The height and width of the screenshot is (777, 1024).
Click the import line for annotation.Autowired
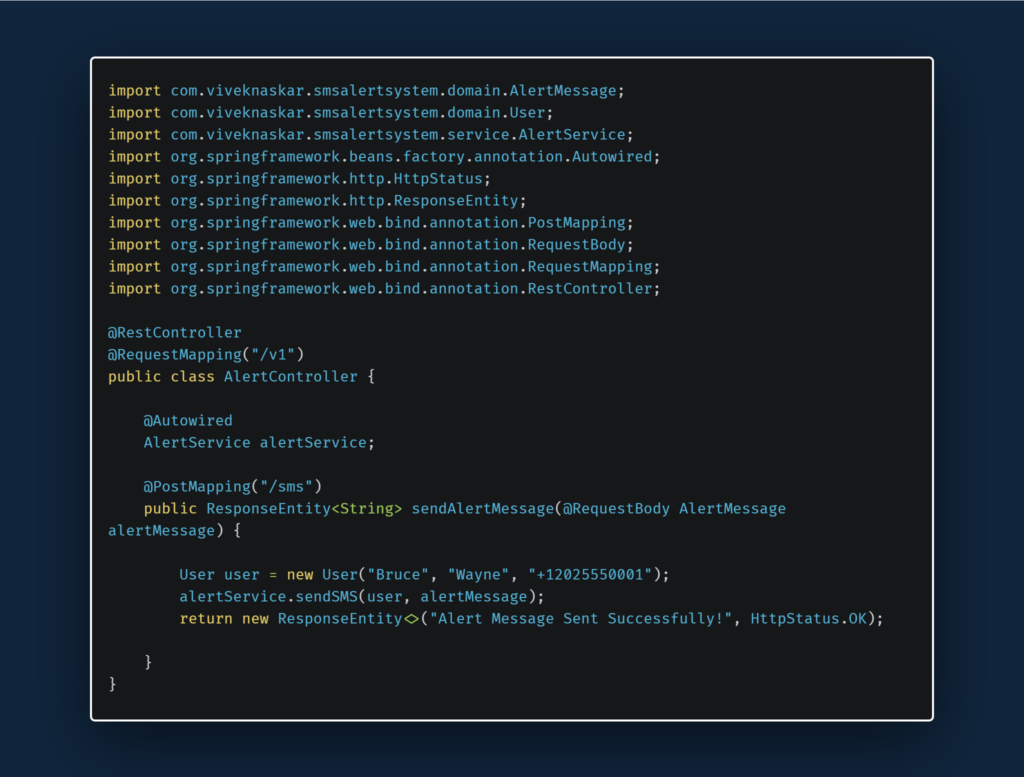(384, 157)
